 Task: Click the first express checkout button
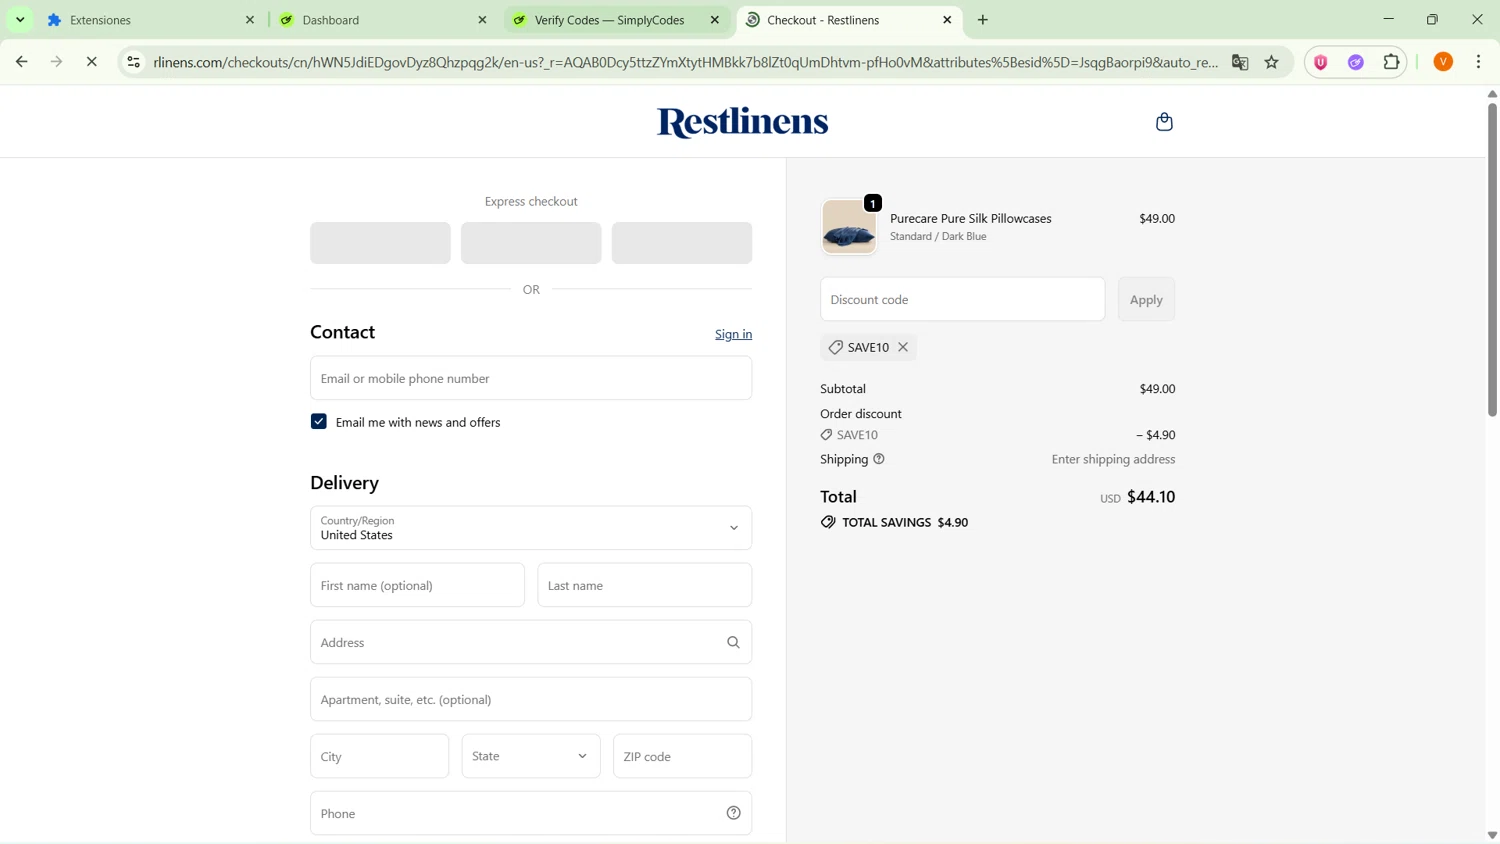[380, 243]
